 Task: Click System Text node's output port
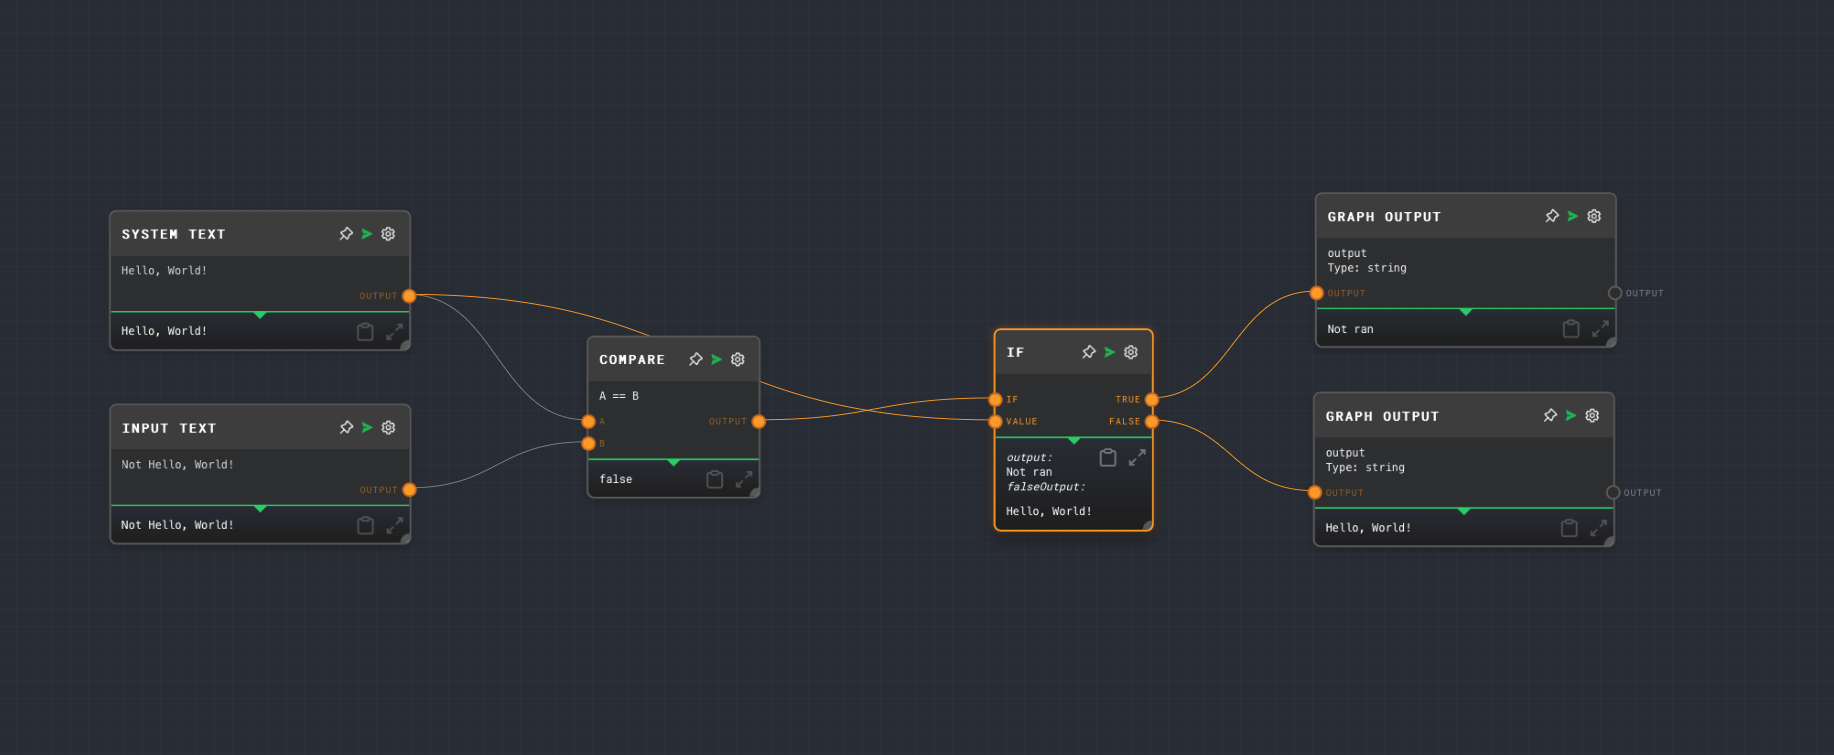[x=409, y=296]
